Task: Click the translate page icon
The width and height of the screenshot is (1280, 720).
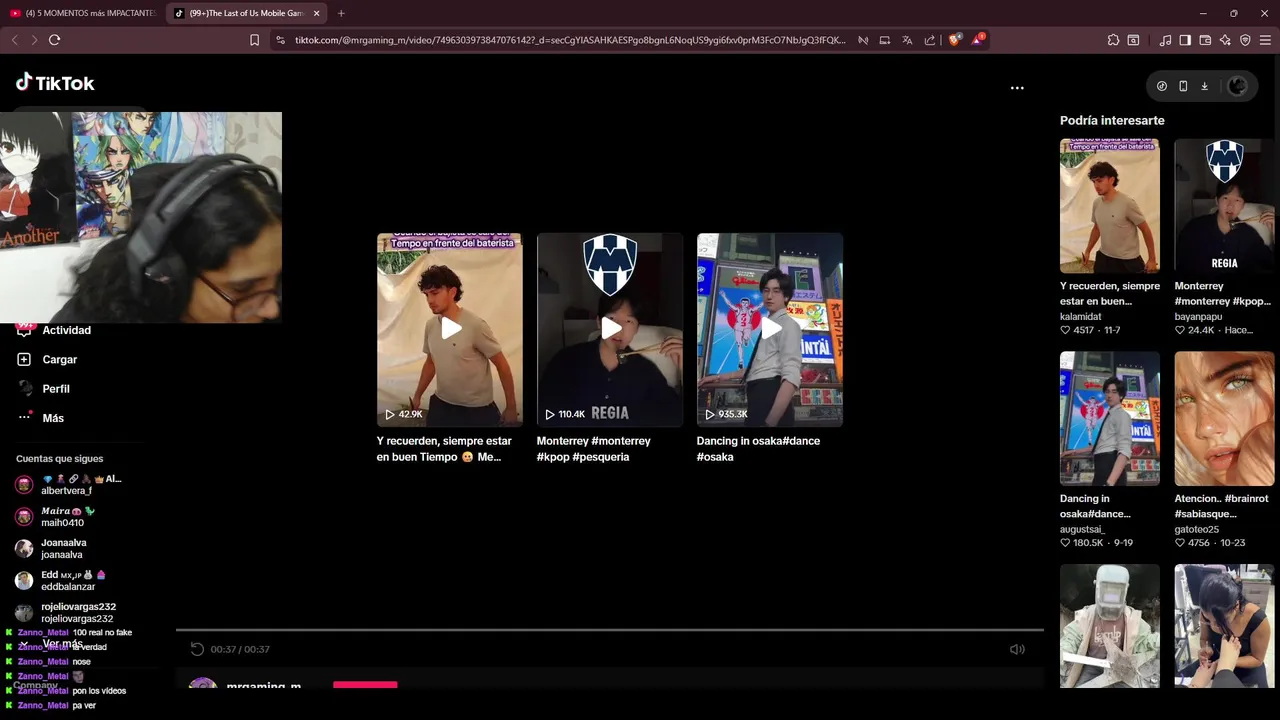Action: [x=907, y=40]
